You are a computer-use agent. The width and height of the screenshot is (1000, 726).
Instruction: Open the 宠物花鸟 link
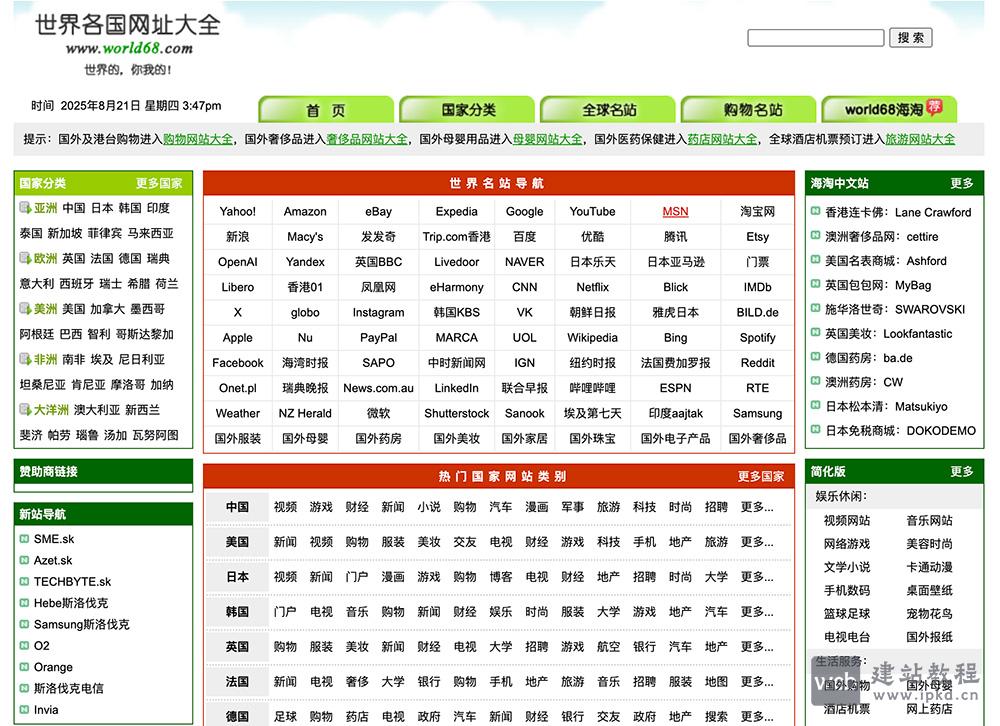(x=929, y=614)
